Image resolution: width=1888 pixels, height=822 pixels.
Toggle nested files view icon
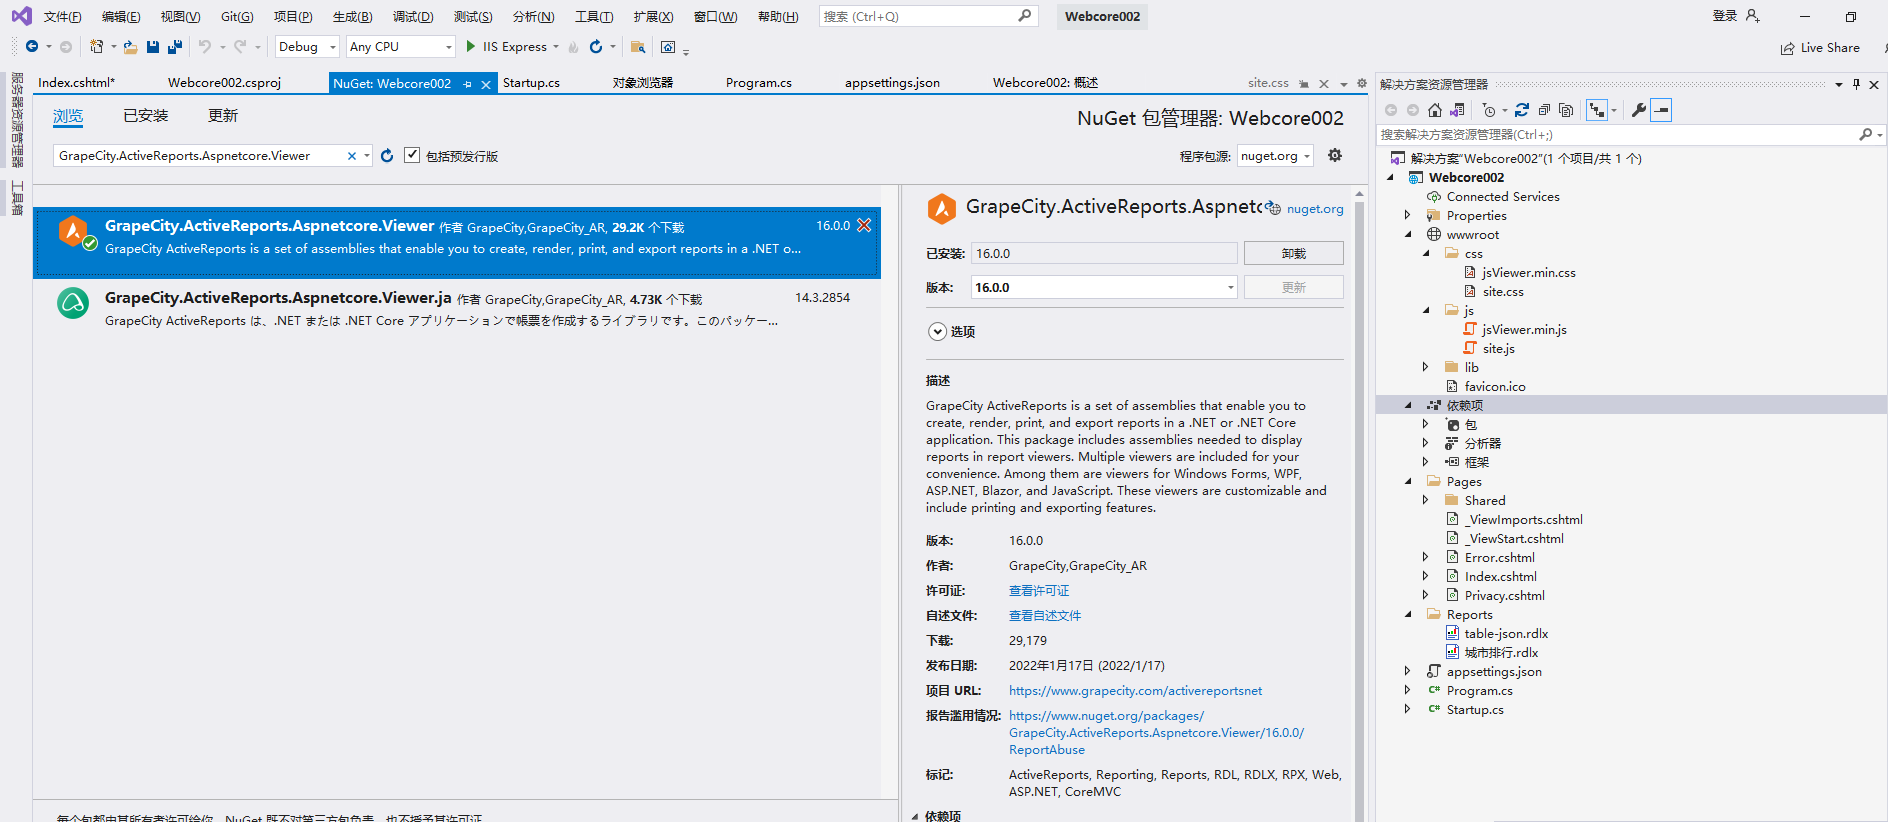coord(1597,110)
